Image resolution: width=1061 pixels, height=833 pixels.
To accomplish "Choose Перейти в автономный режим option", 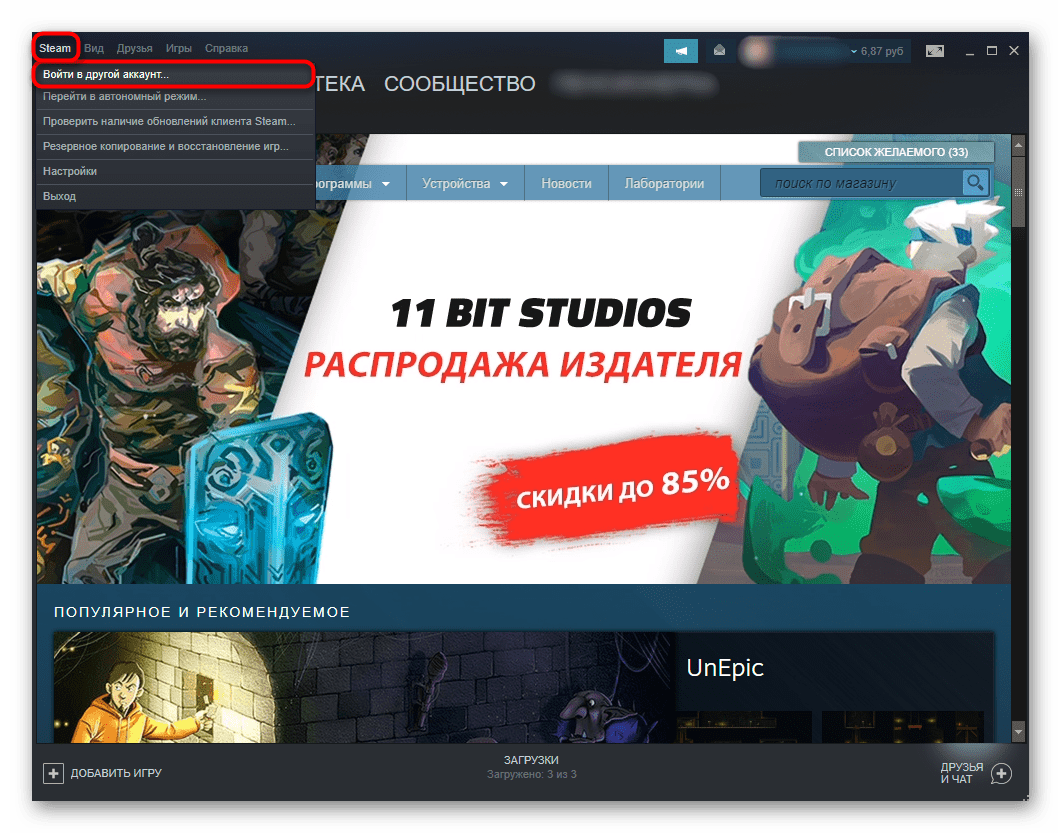I will coord(124,97).
